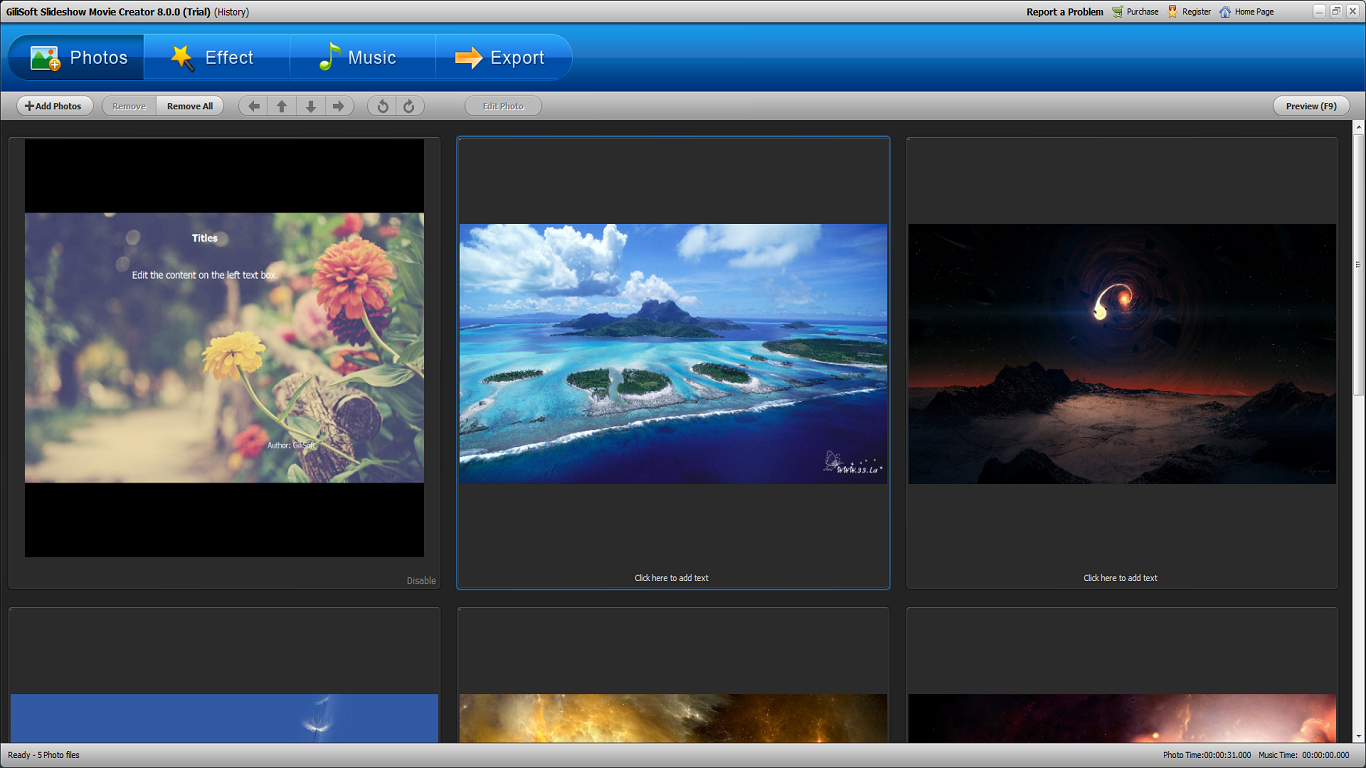The height and width of the screenshot is (768, 1366).
Task: Rotate photo clockwise
Action: pos(409,106)
